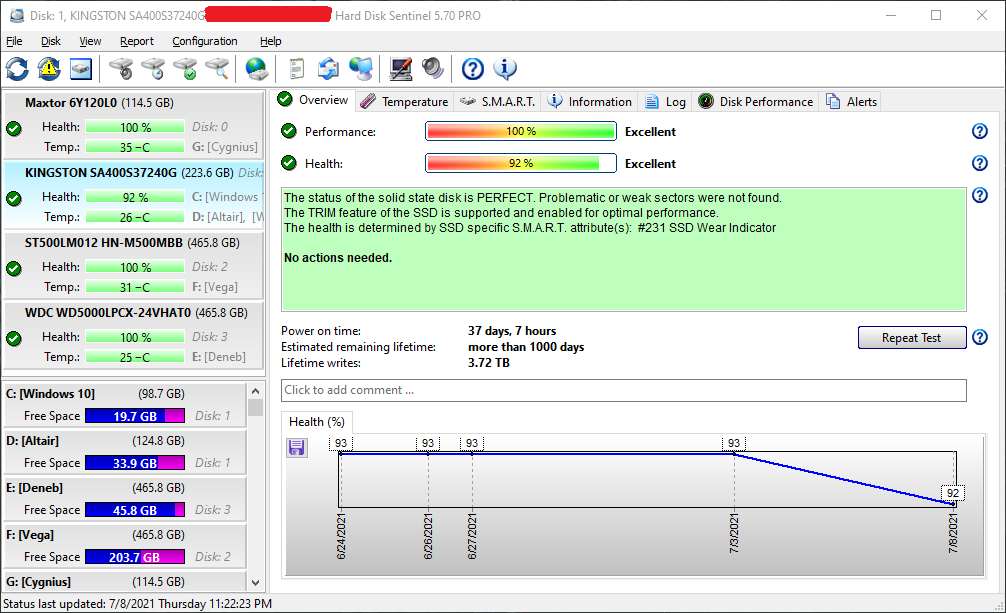Click the send report by e-mail icon
1006x613 pixels.
328,69
